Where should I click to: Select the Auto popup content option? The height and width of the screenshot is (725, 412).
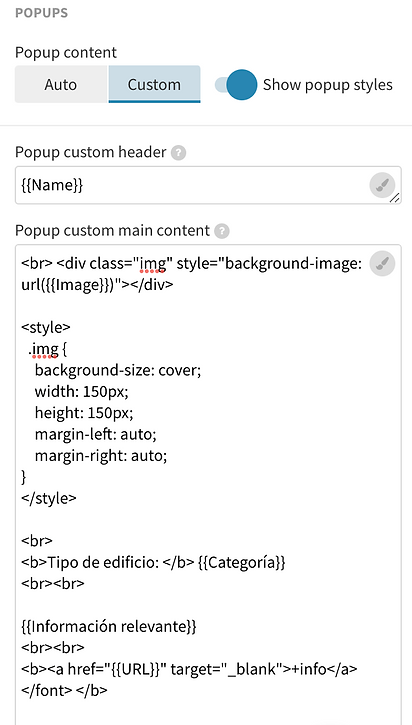pos(61,84)
